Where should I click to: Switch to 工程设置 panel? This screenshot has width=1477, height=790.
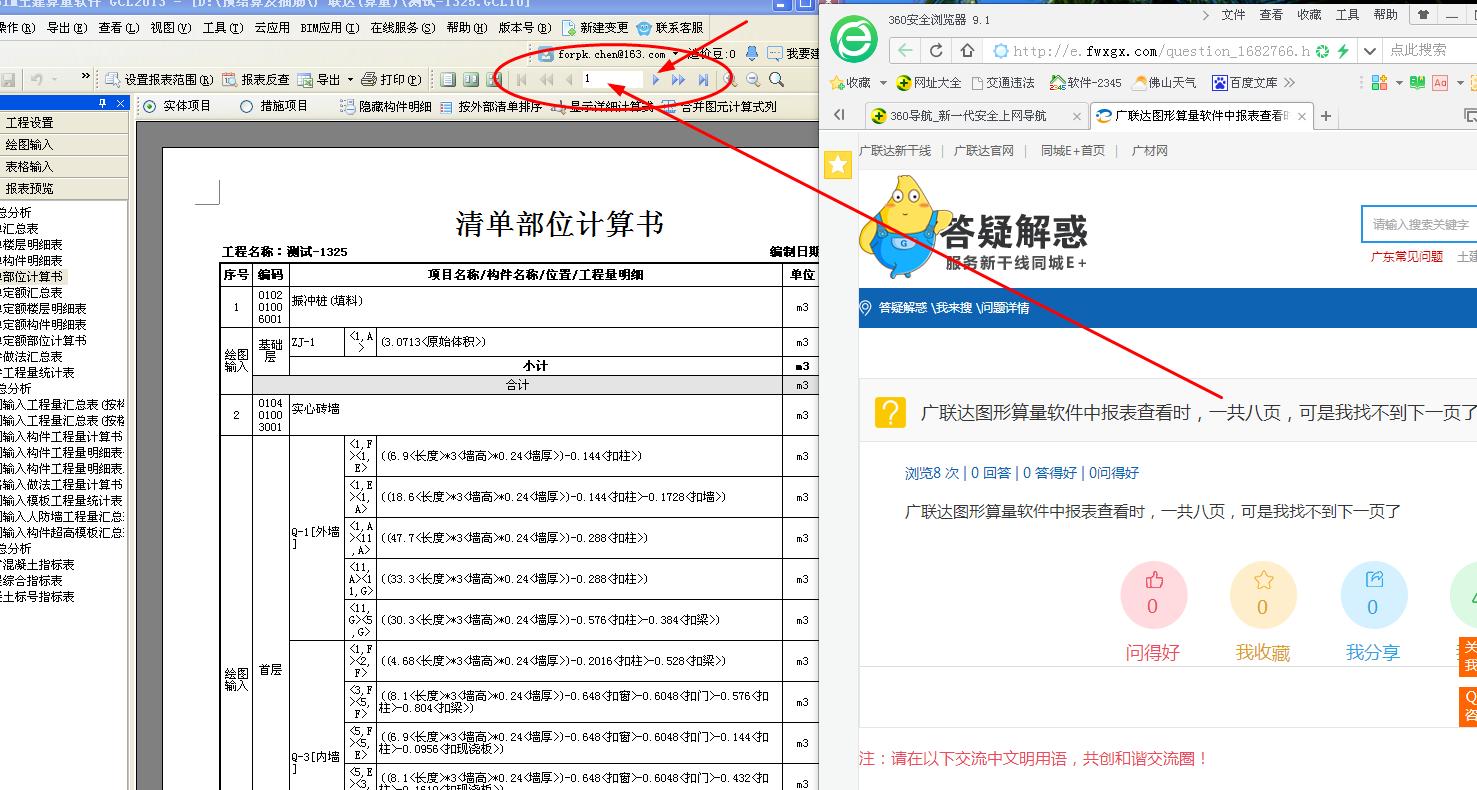click(64, 122)
